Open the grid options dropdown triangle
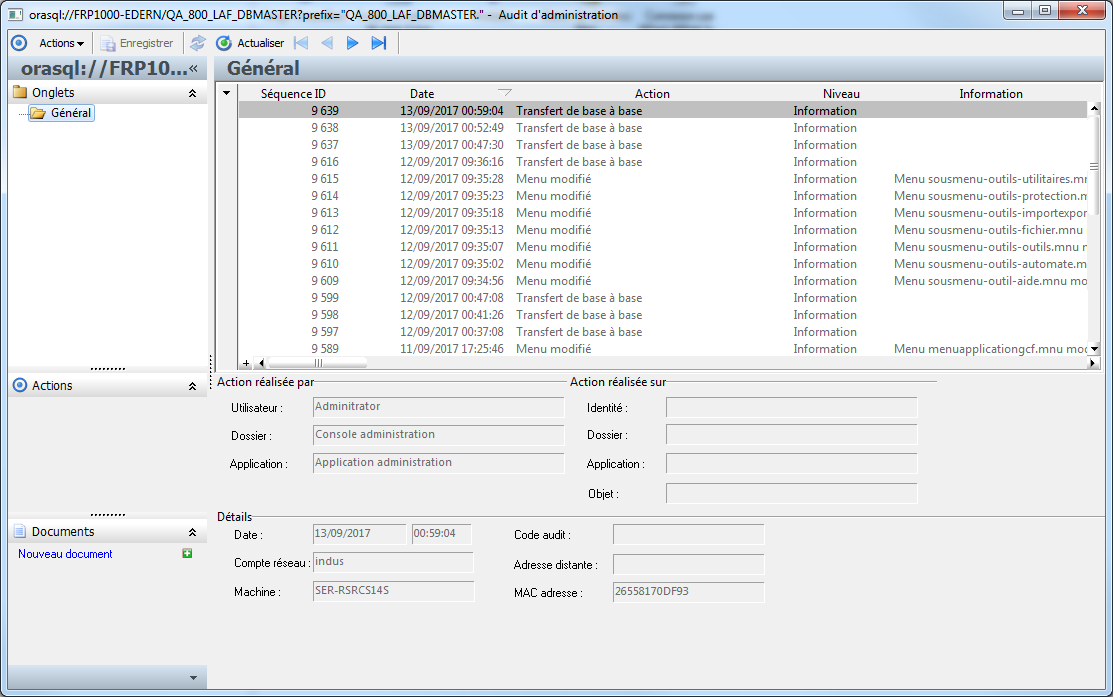Screen dimensions: 1113x697 tap(226, 93)
